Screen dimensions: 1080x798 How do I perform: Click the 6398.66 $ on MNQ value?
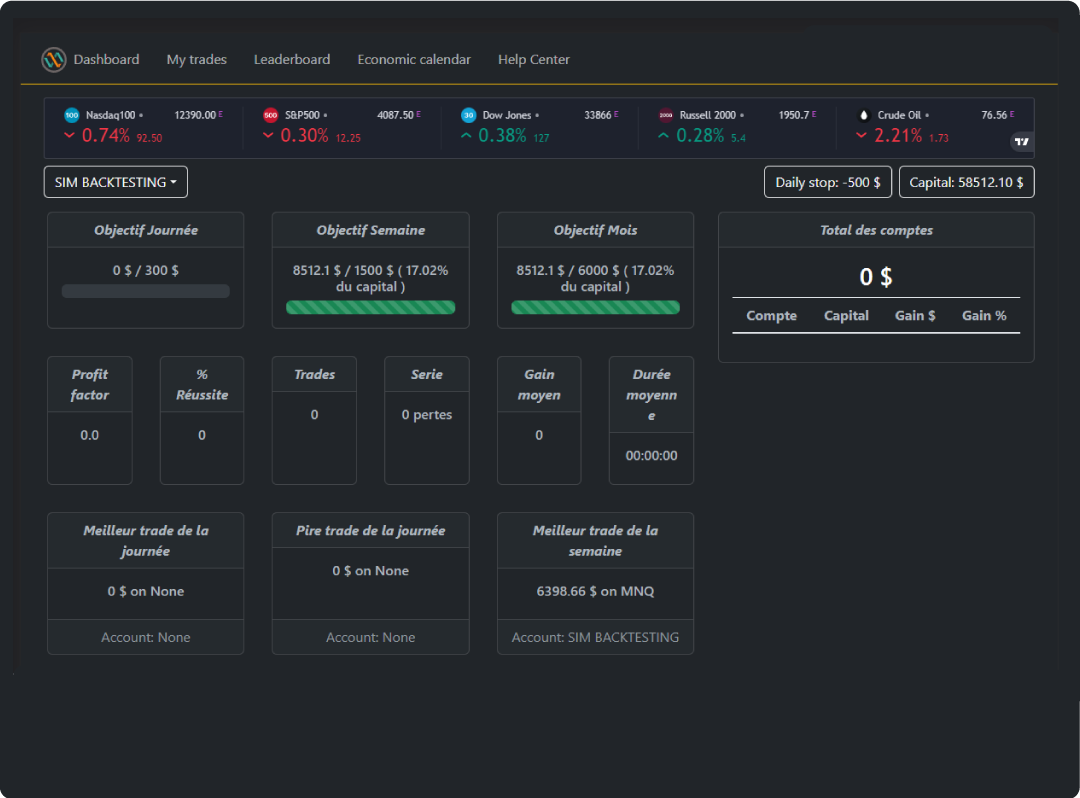(x=595, y=591)
